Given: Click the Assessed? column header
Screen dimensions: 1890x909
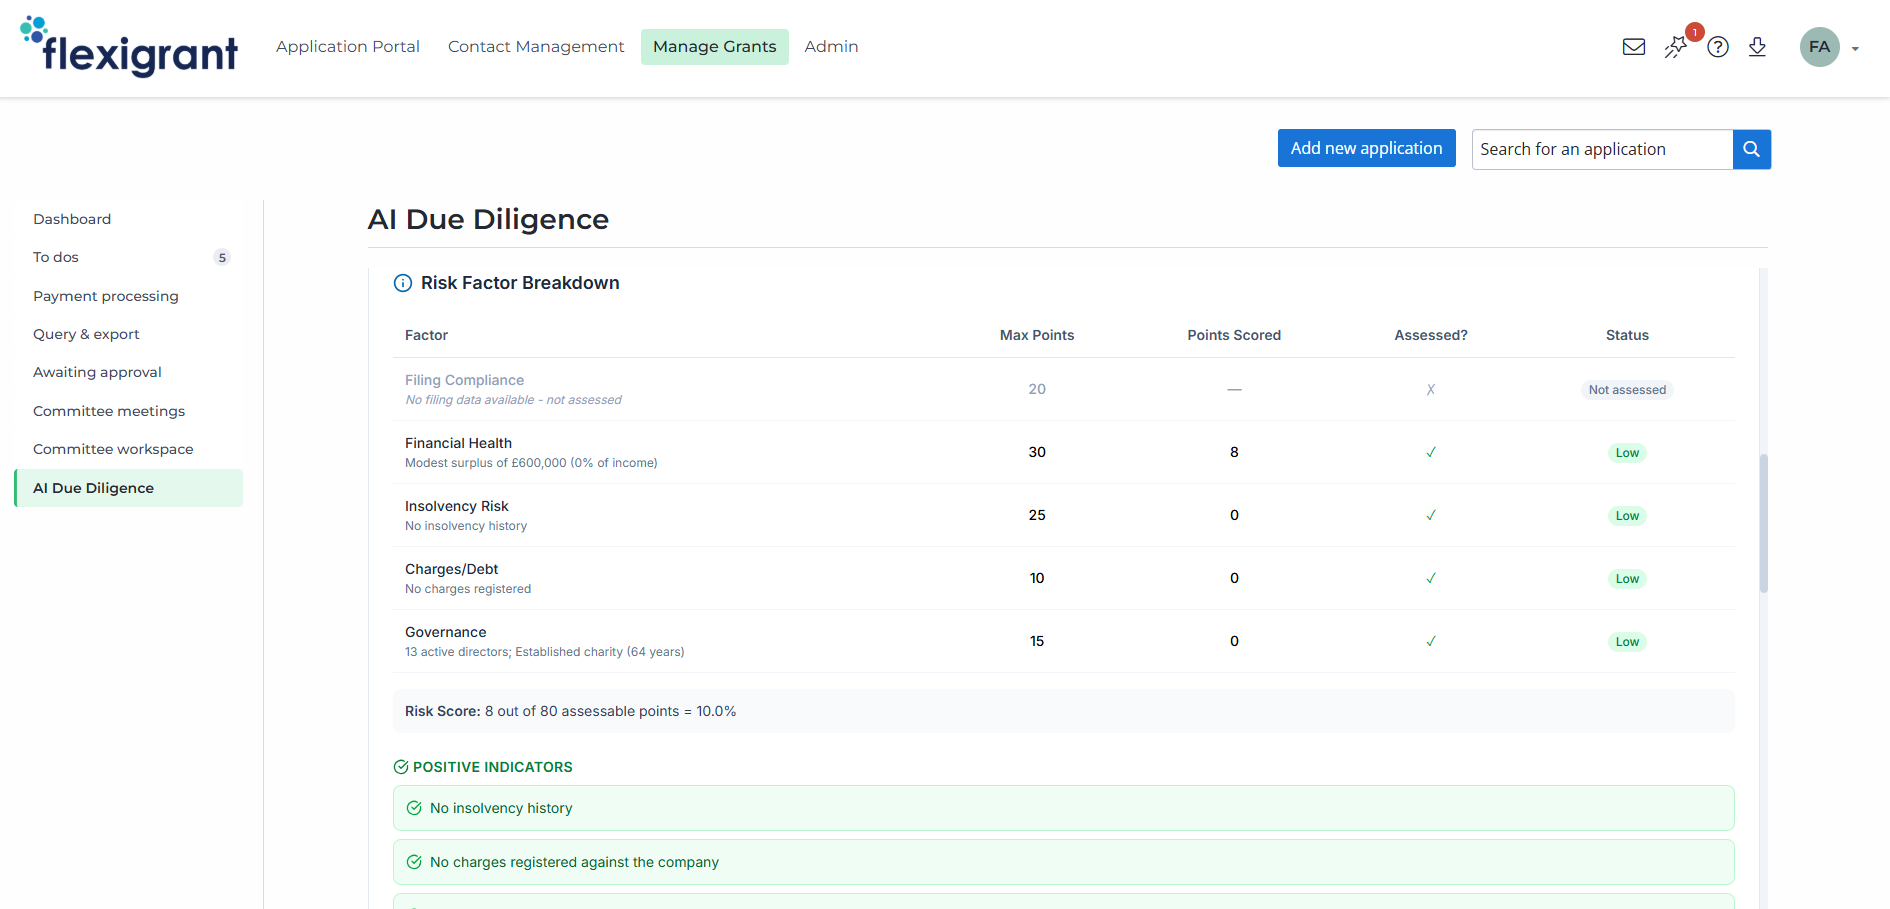Looking at the screenshot, I should coord(1431,335).
